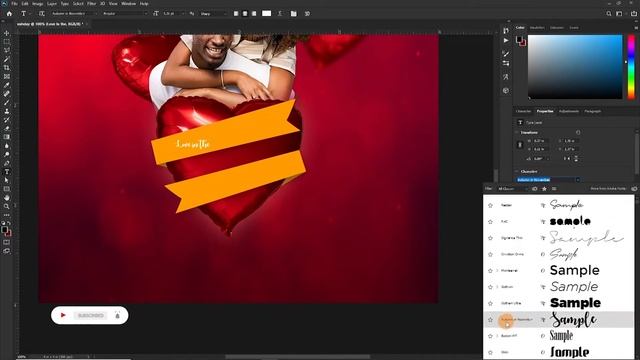This screenshot has height=360, width=640.
Task: Click the Love in the text on ribbon
Action: point(193,144)
